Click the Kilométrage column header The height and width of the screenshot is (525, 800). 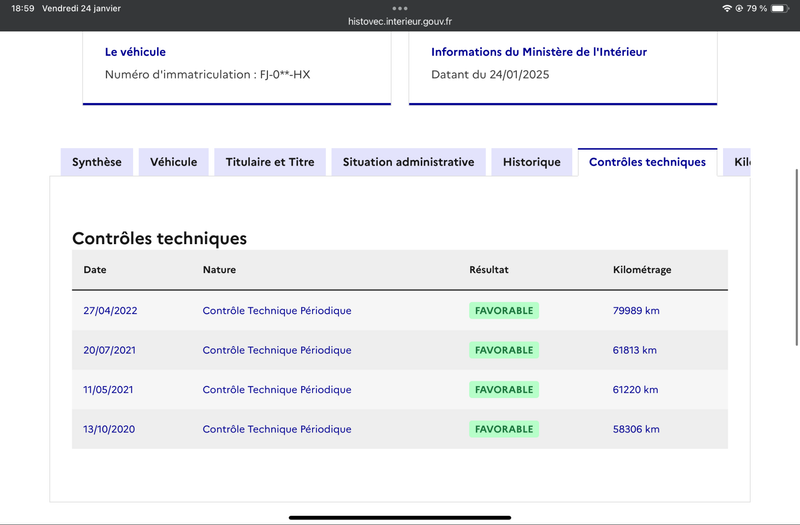point(642,270)
